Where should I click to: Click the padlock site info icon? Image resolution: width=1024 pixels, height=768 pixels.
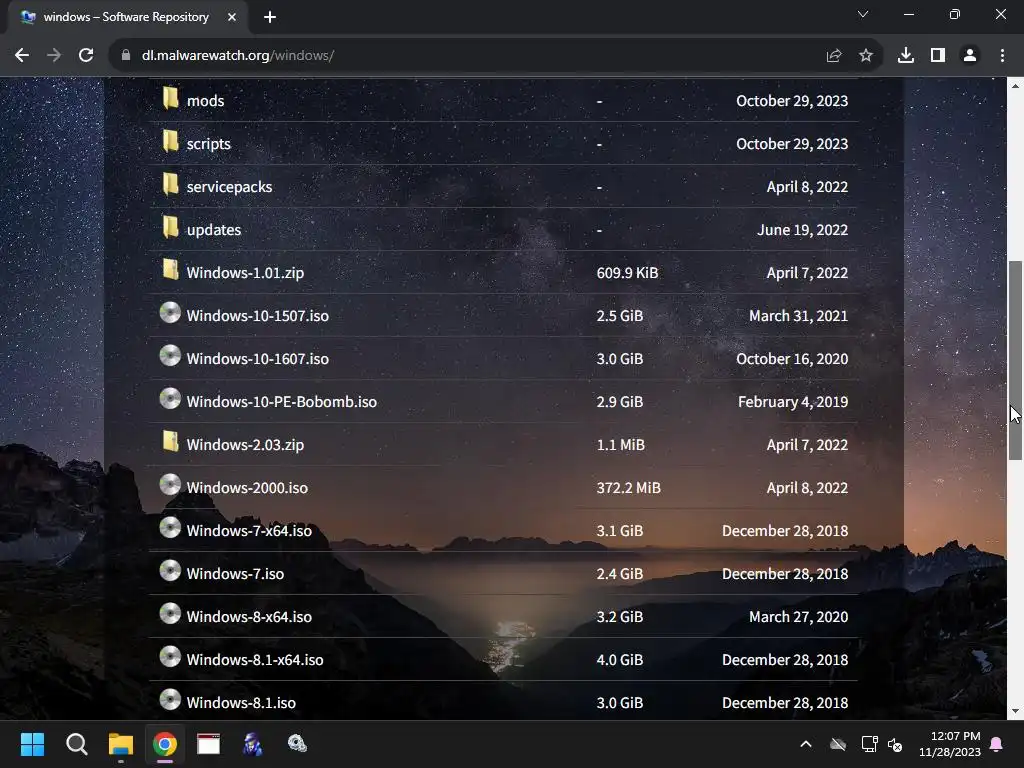coord(126,56)
